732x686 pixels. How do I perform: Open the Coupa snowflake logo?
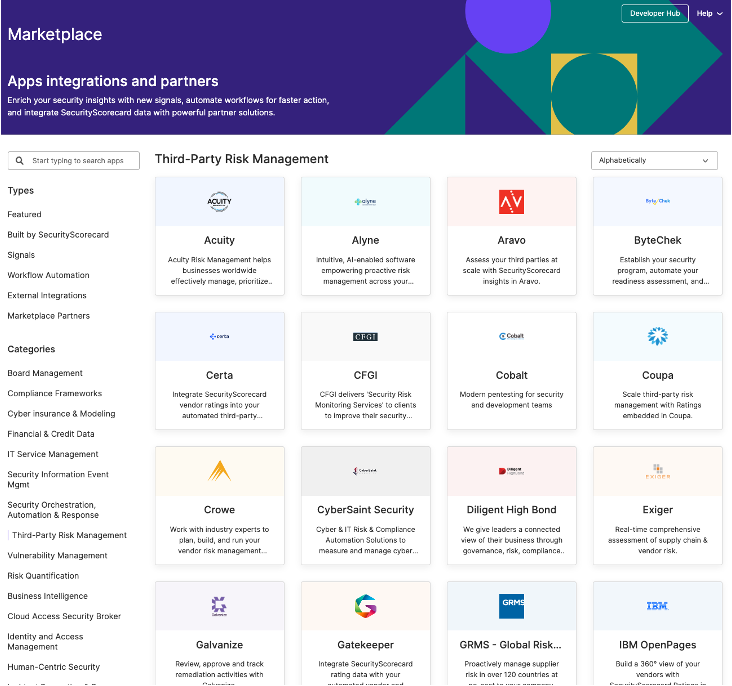[x=657, y=336]
